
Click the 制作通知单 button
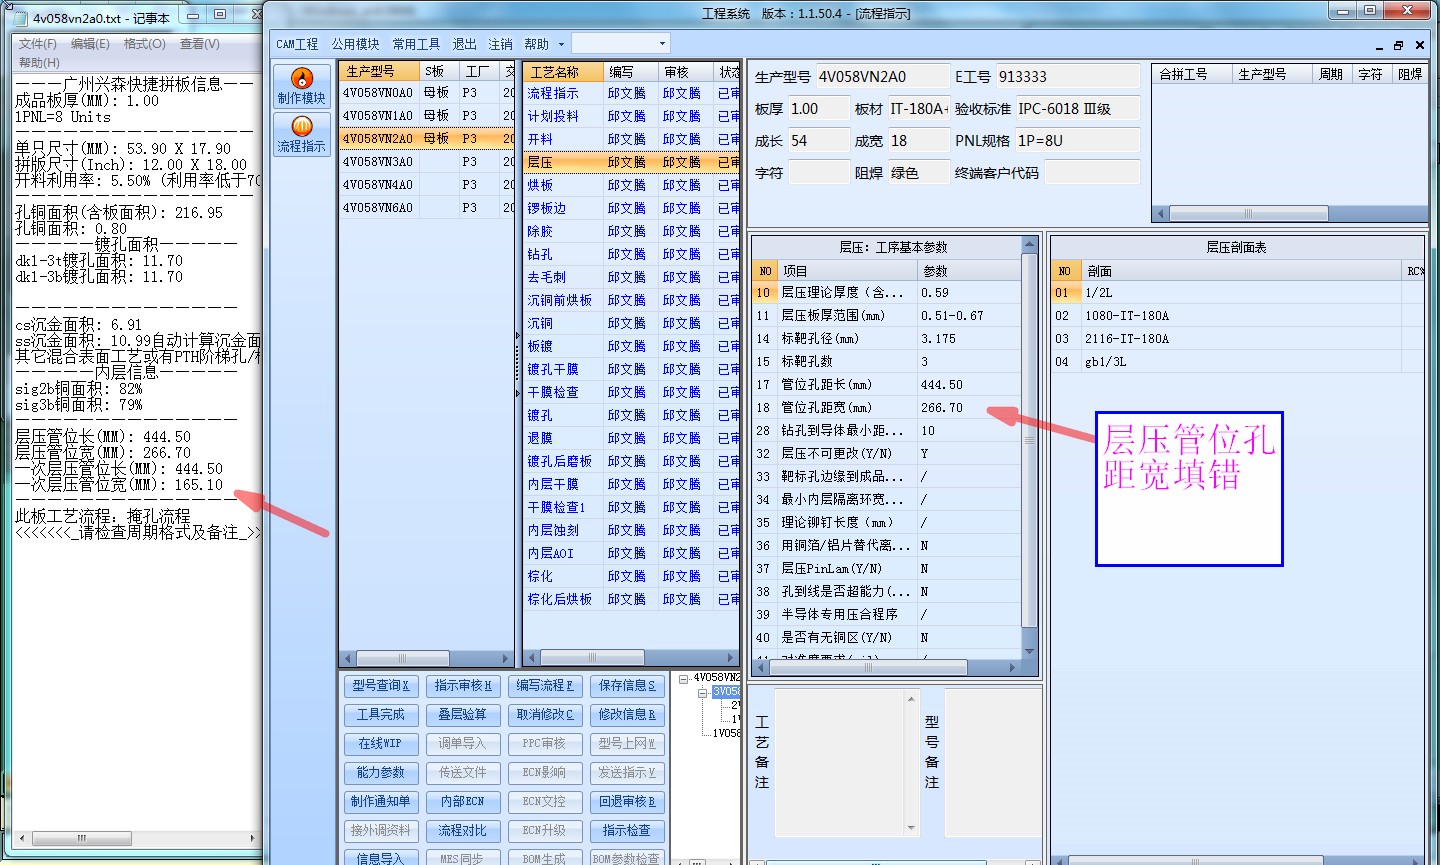click(x=381, y=802)
